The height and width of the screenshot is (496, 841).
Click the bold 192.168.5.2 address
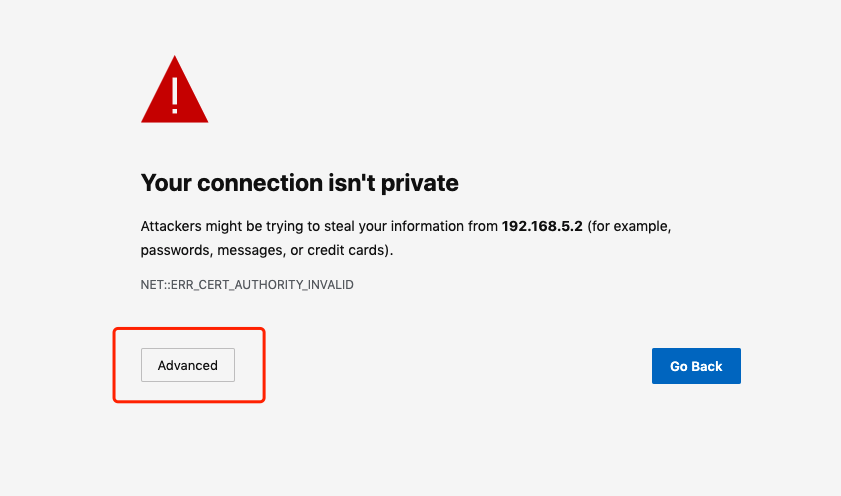coord(542,227)
